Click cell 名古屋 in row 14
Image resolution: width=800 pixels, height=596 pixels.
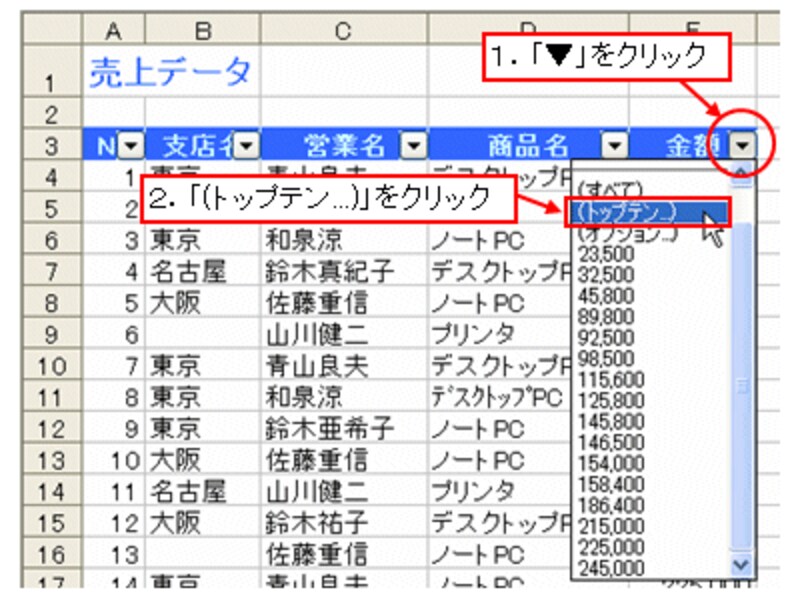[x=203, y=492]
